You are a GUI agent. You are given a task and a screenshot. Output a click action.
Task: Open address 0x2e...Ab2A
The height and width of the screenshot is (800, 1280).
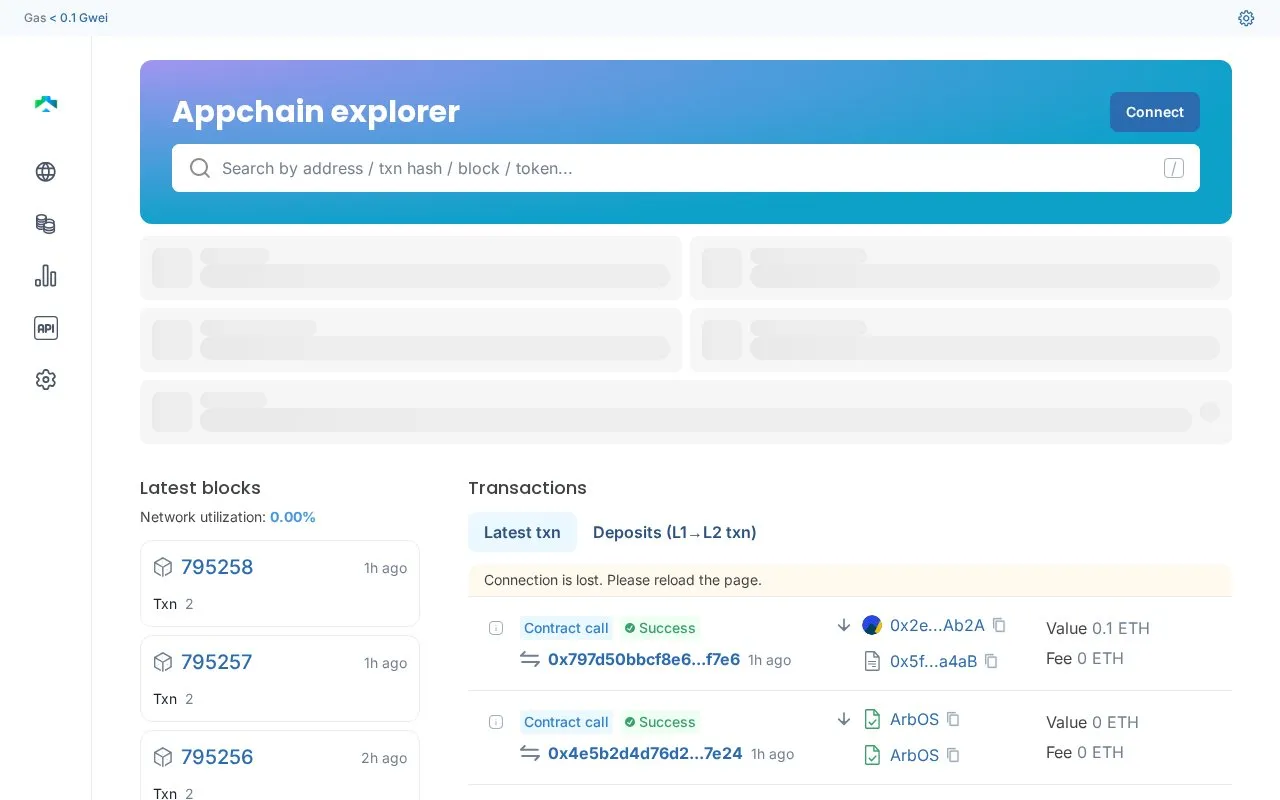pos(937,625)
